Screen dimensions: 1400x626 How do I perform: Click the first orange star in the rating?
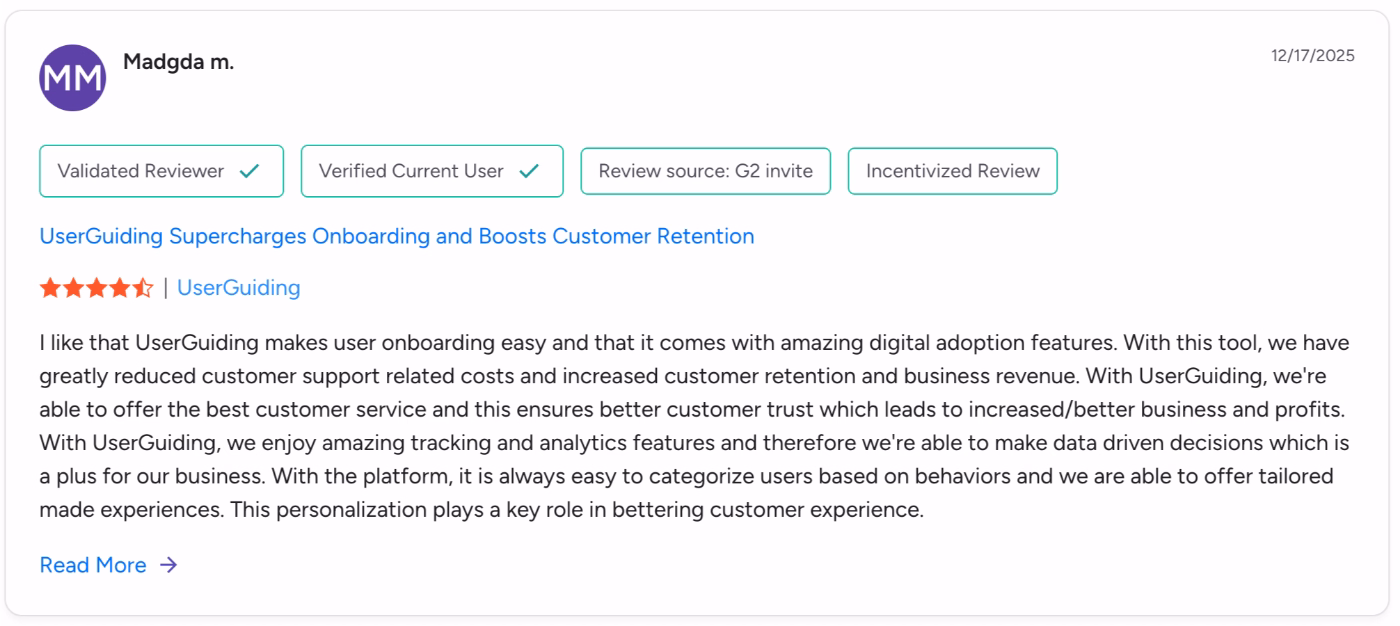tap(50, 287)
